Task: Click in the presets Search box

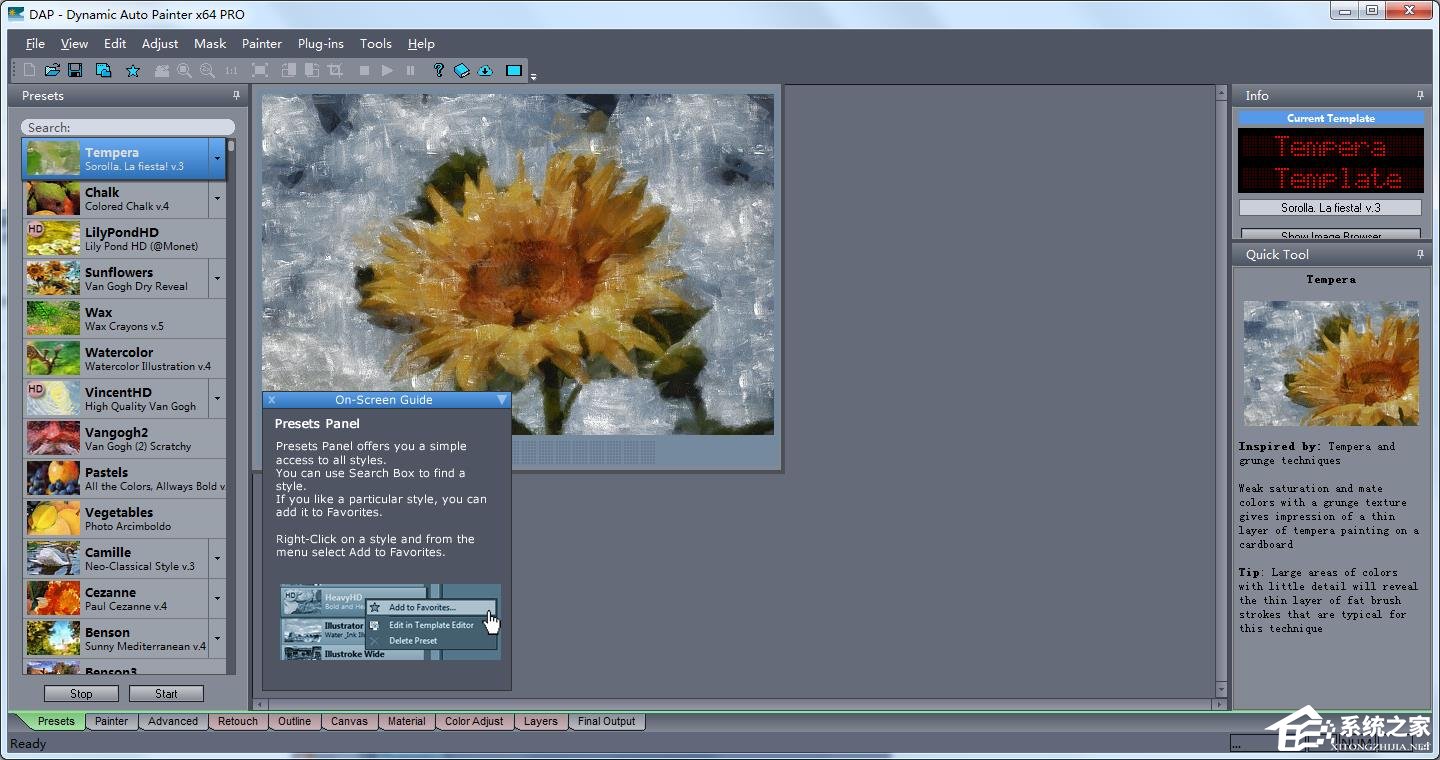Action: pos(128,127)
